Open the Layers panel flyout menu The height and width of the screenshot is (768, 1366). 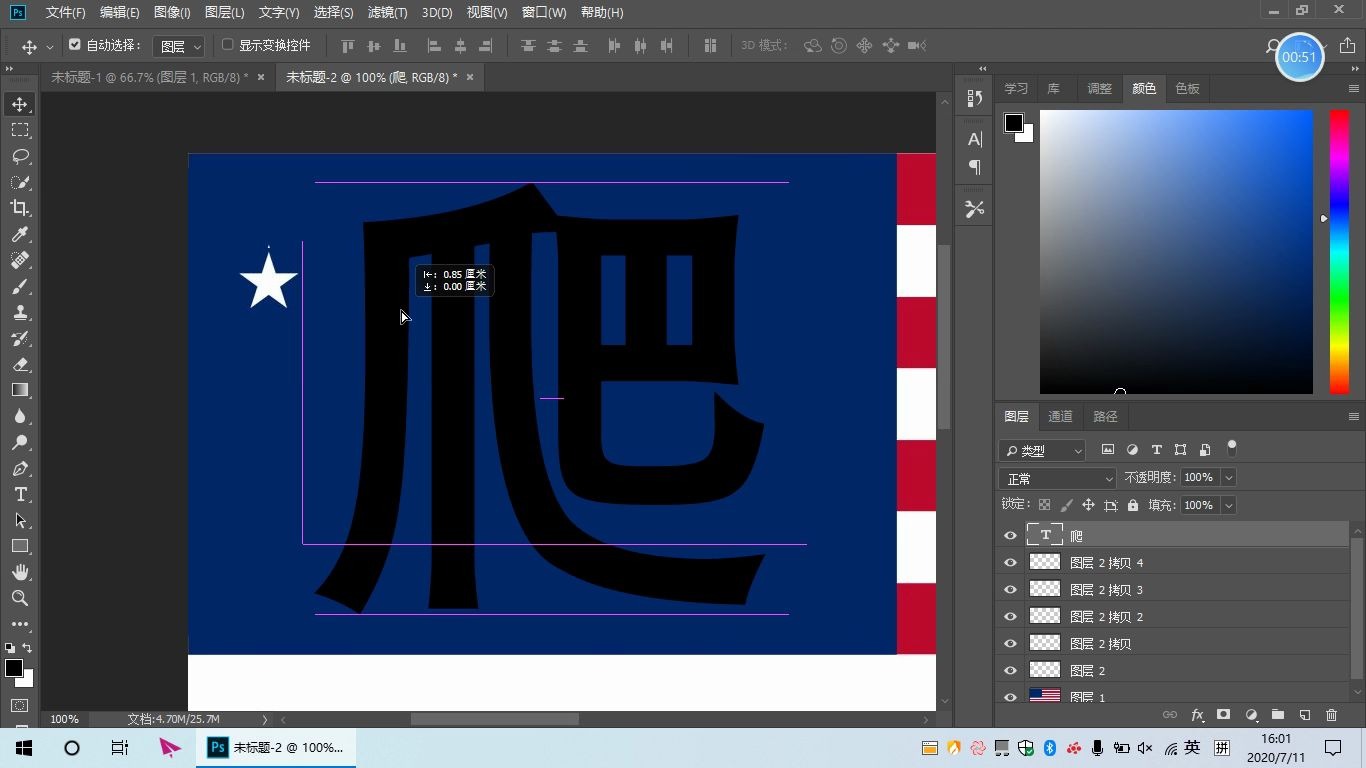[1353, 417]
